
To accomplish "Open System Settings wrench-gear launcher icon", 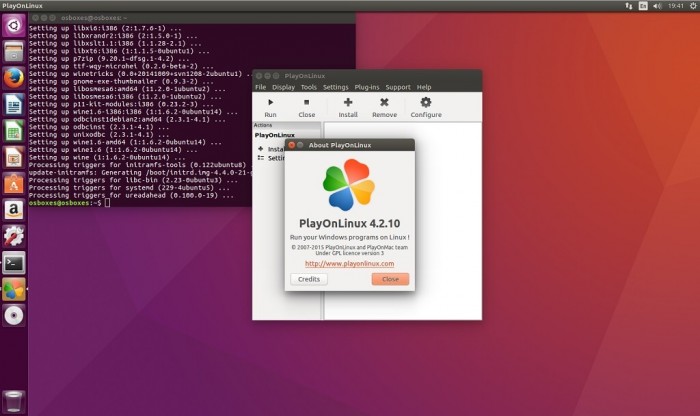I will [x=14, y=237].
